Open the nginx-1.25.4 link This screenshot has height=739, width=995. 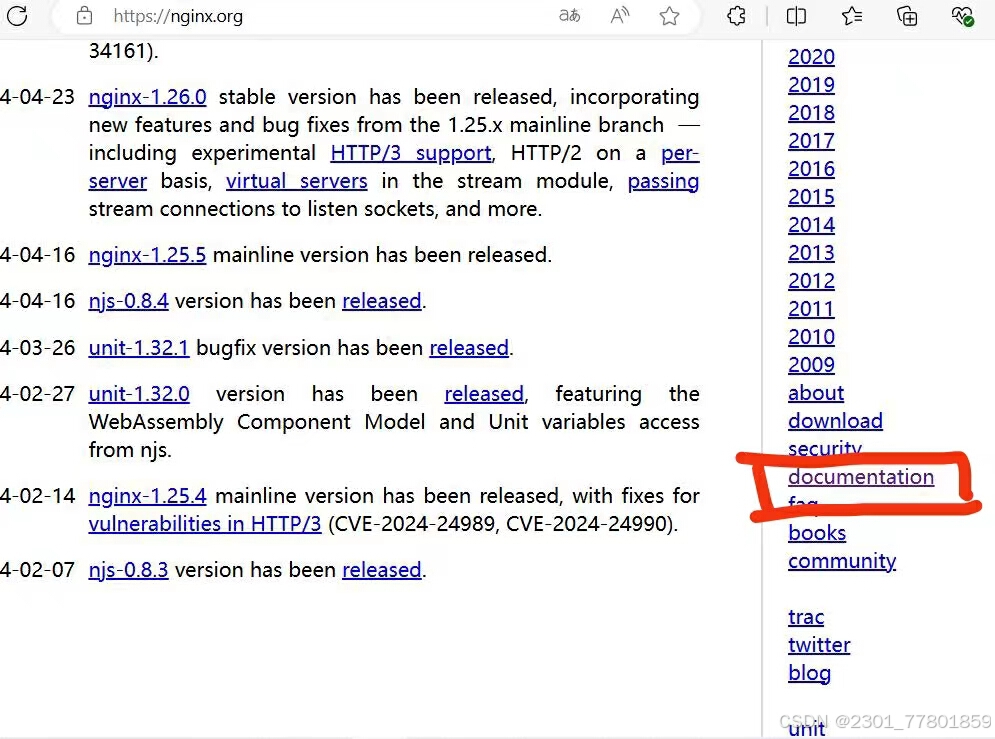coord(147,496)
